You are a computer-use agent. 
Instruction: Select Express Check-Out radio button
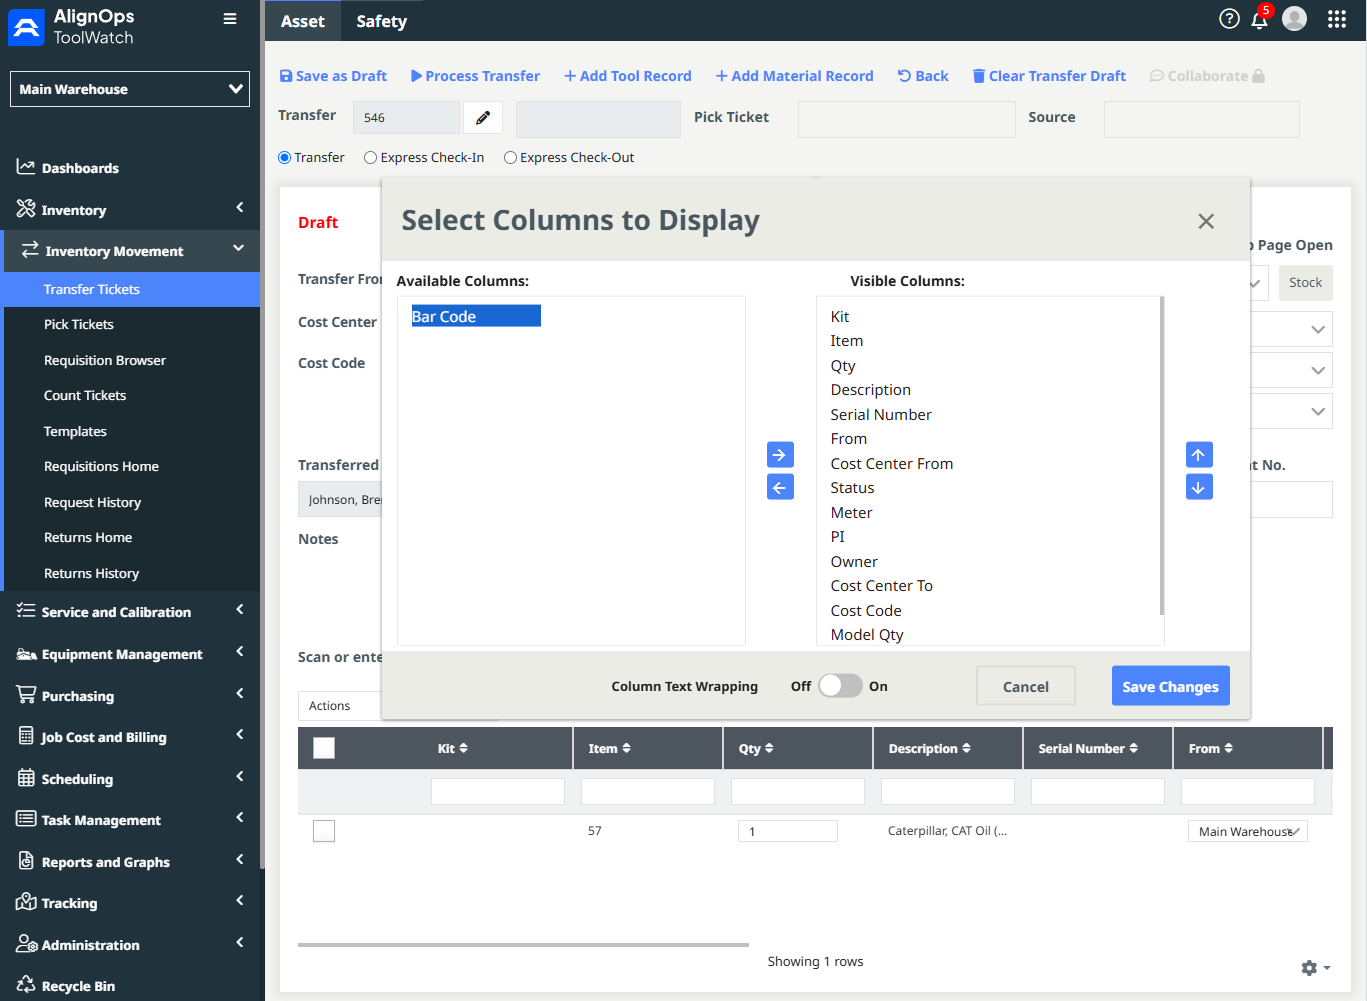click(511, 158)
